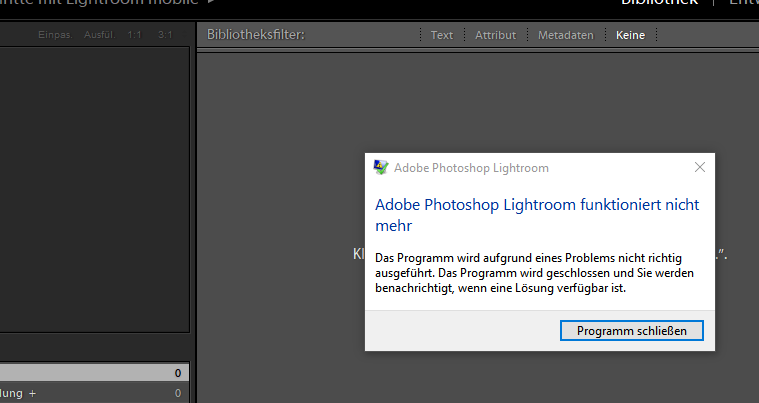The width and height of the screenshot is (759, 403).
Task: Click the plus next to 'lung' row
Action: click(x=32, y=393)
